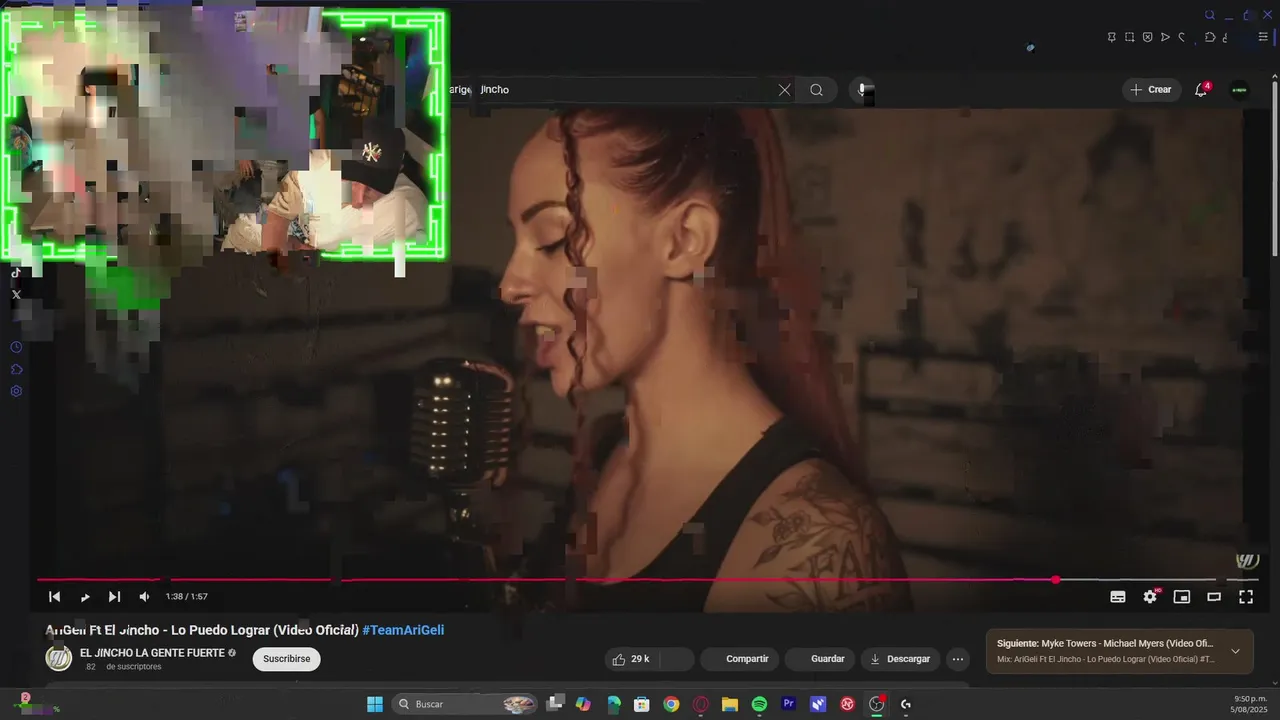Image resolution: width=1280 pixels, height=720 pixels.
Task: Expand the Siguiente mix panel chevron
Action: click(1235, 651)
